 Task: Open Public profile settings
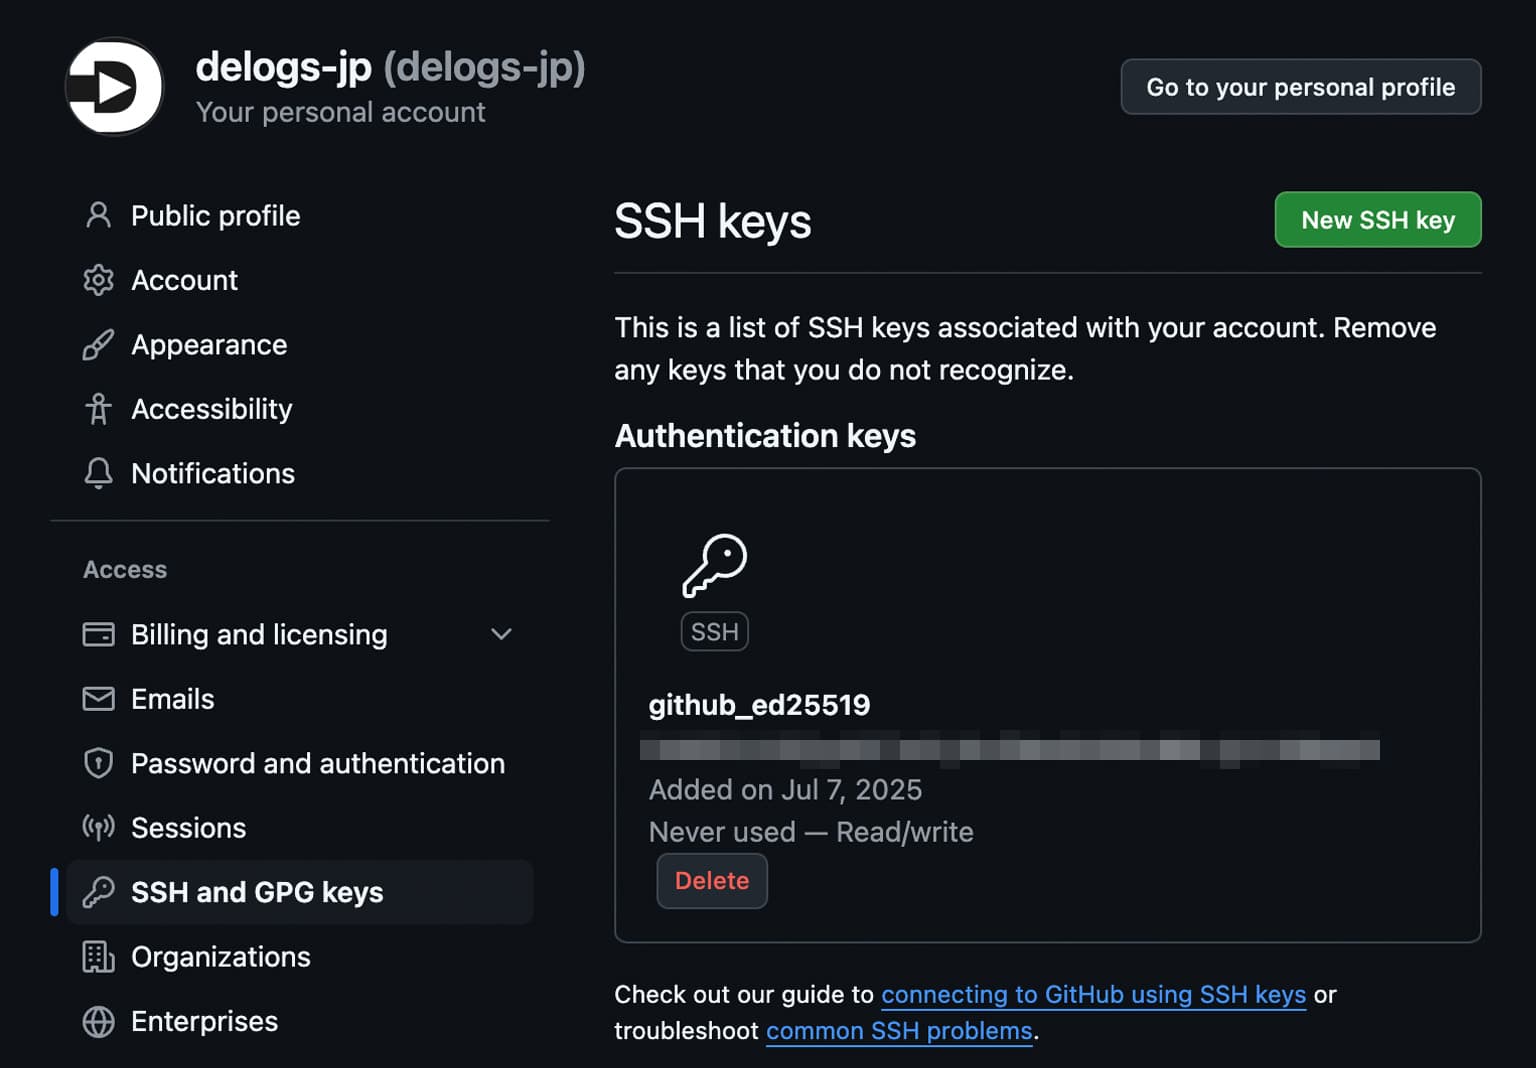(300, 215)
